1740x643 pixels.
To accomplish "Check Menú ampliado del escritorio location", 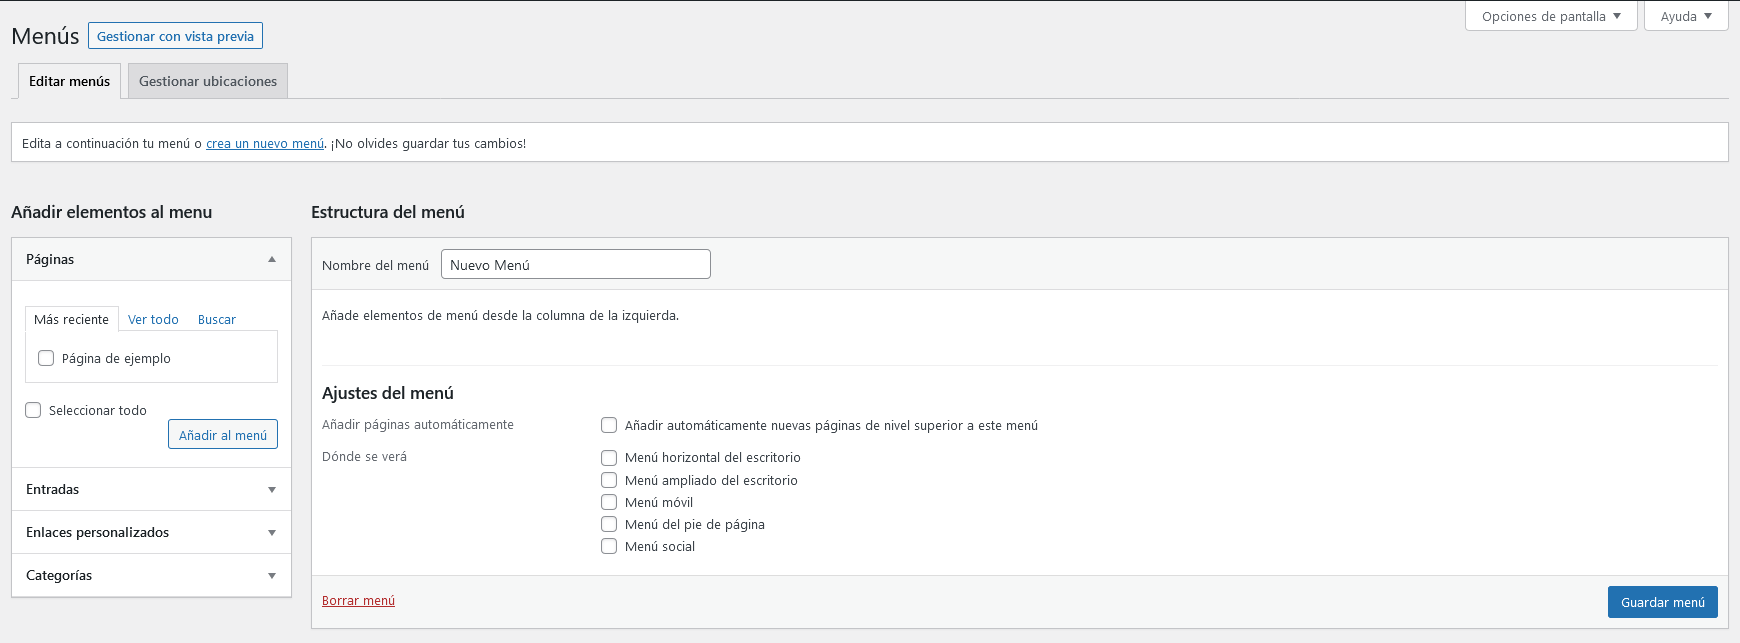I will tap(609, 480).
